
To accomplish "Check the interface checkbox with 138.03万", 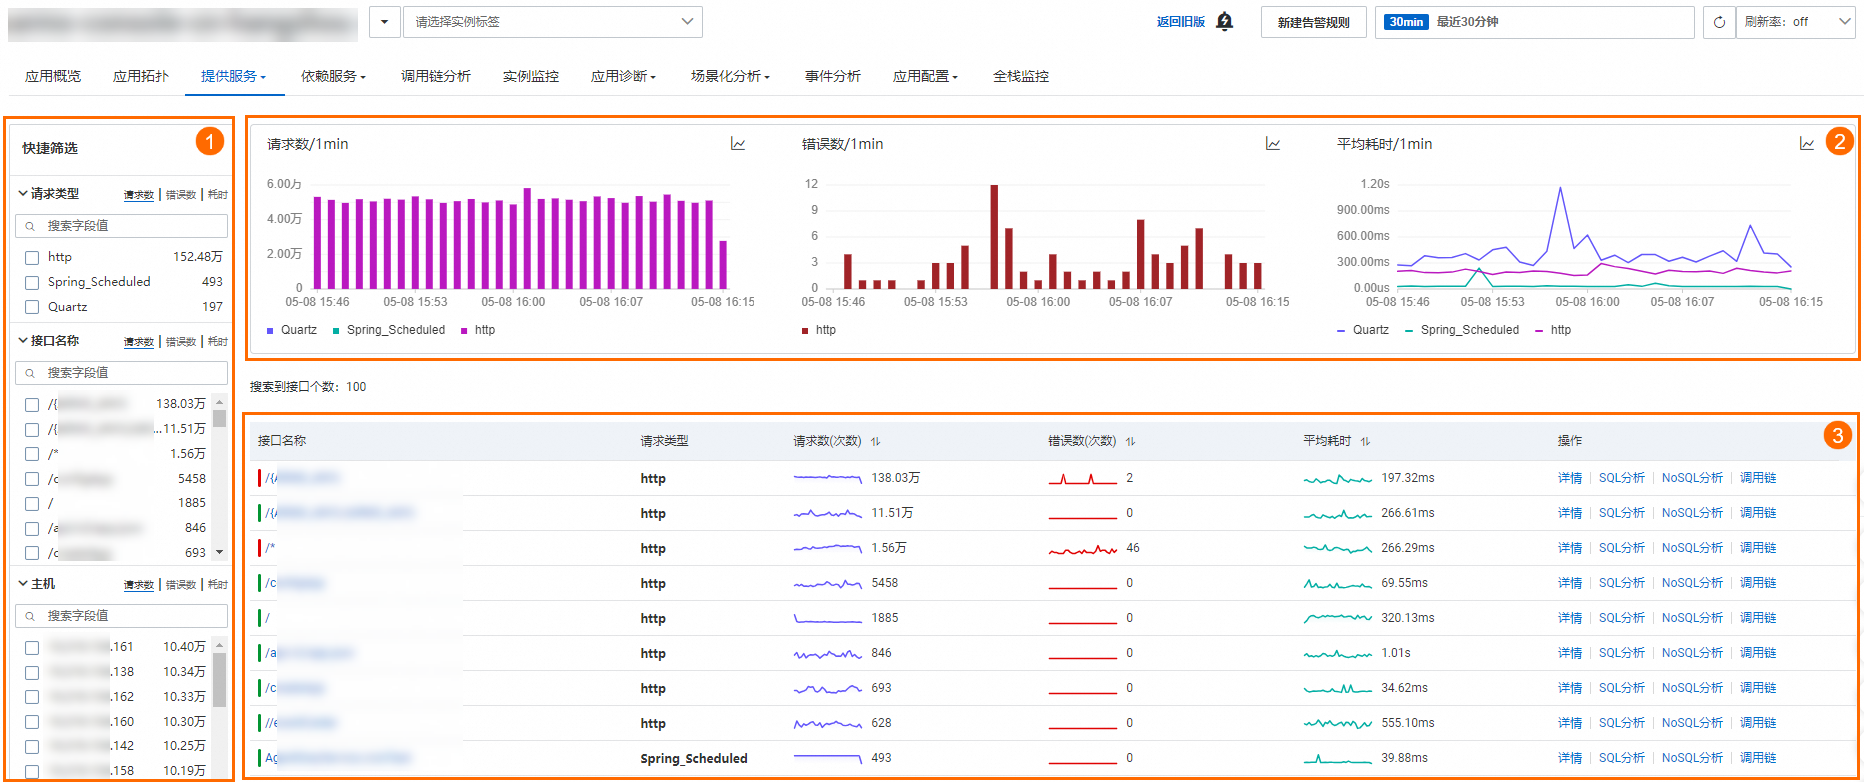I will point(32,405).
